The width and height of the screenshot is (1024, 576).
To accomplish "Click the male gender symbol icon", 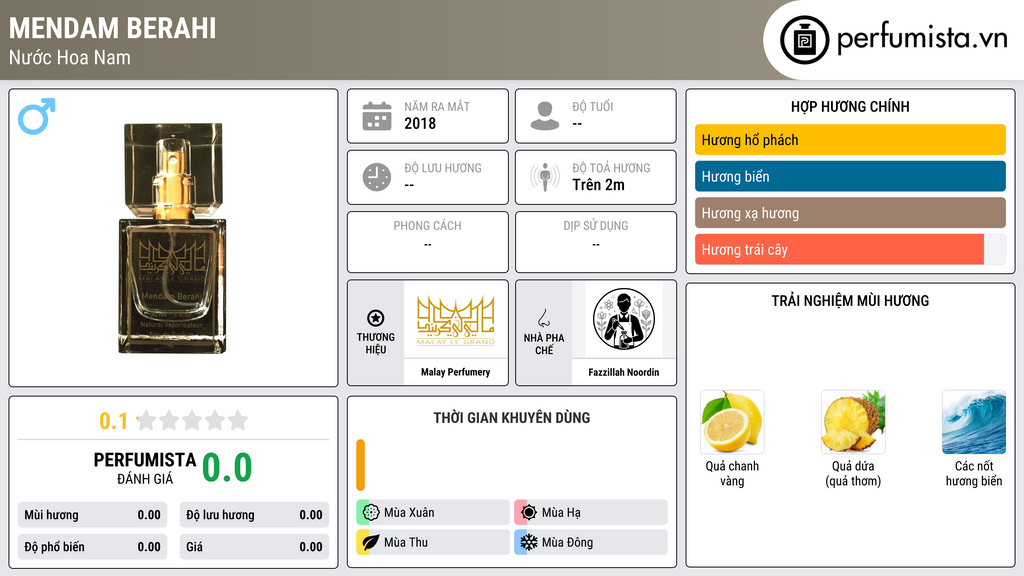I will tap(37, 116).
